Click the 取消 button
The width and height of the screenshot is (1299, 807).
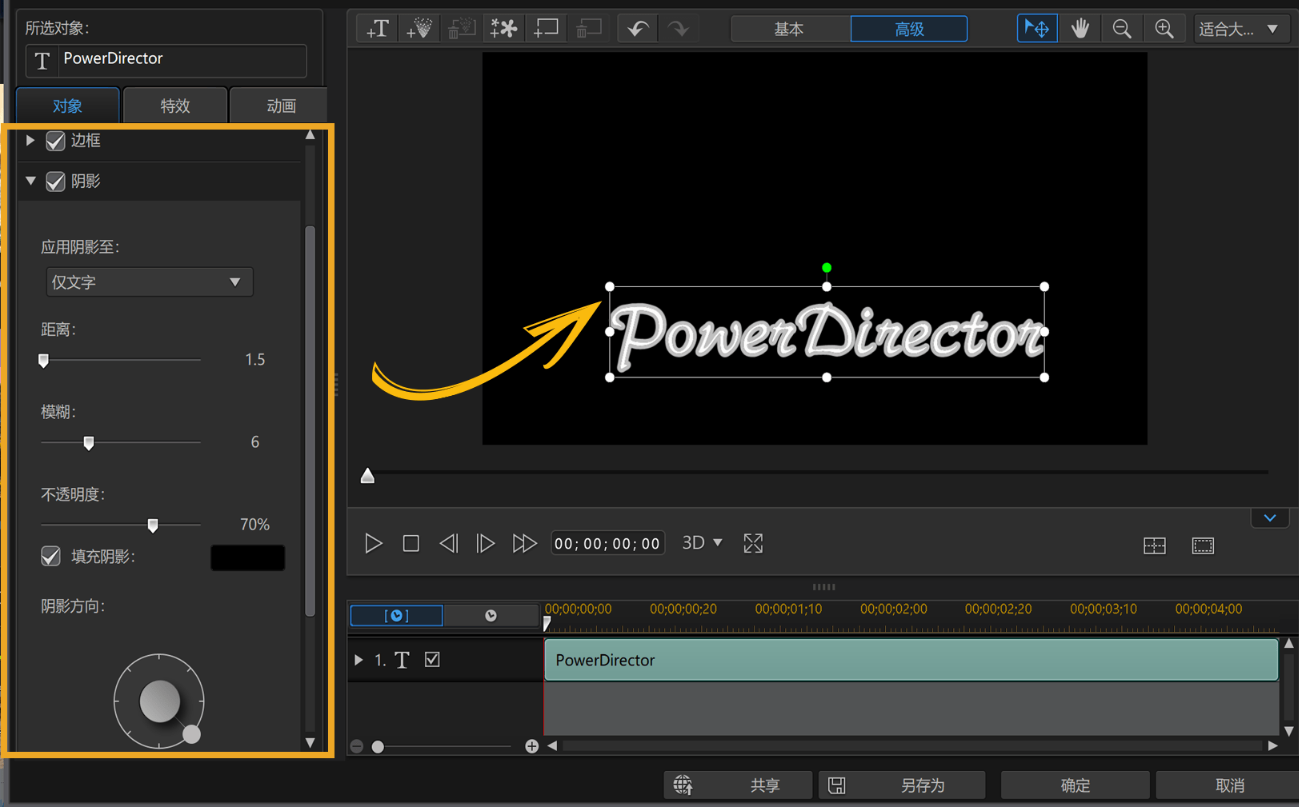pos(1229,785)
